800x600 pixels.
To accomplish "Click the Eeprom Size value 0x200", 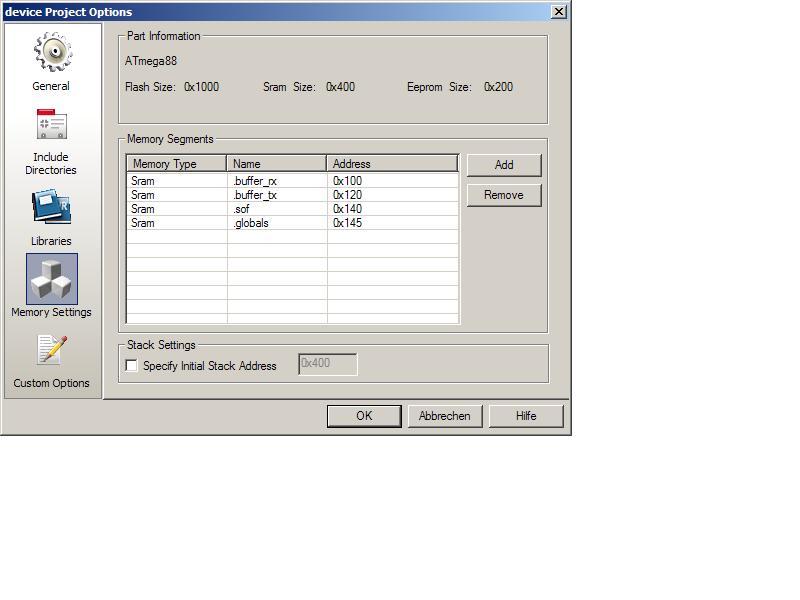I will click(498, 87).
